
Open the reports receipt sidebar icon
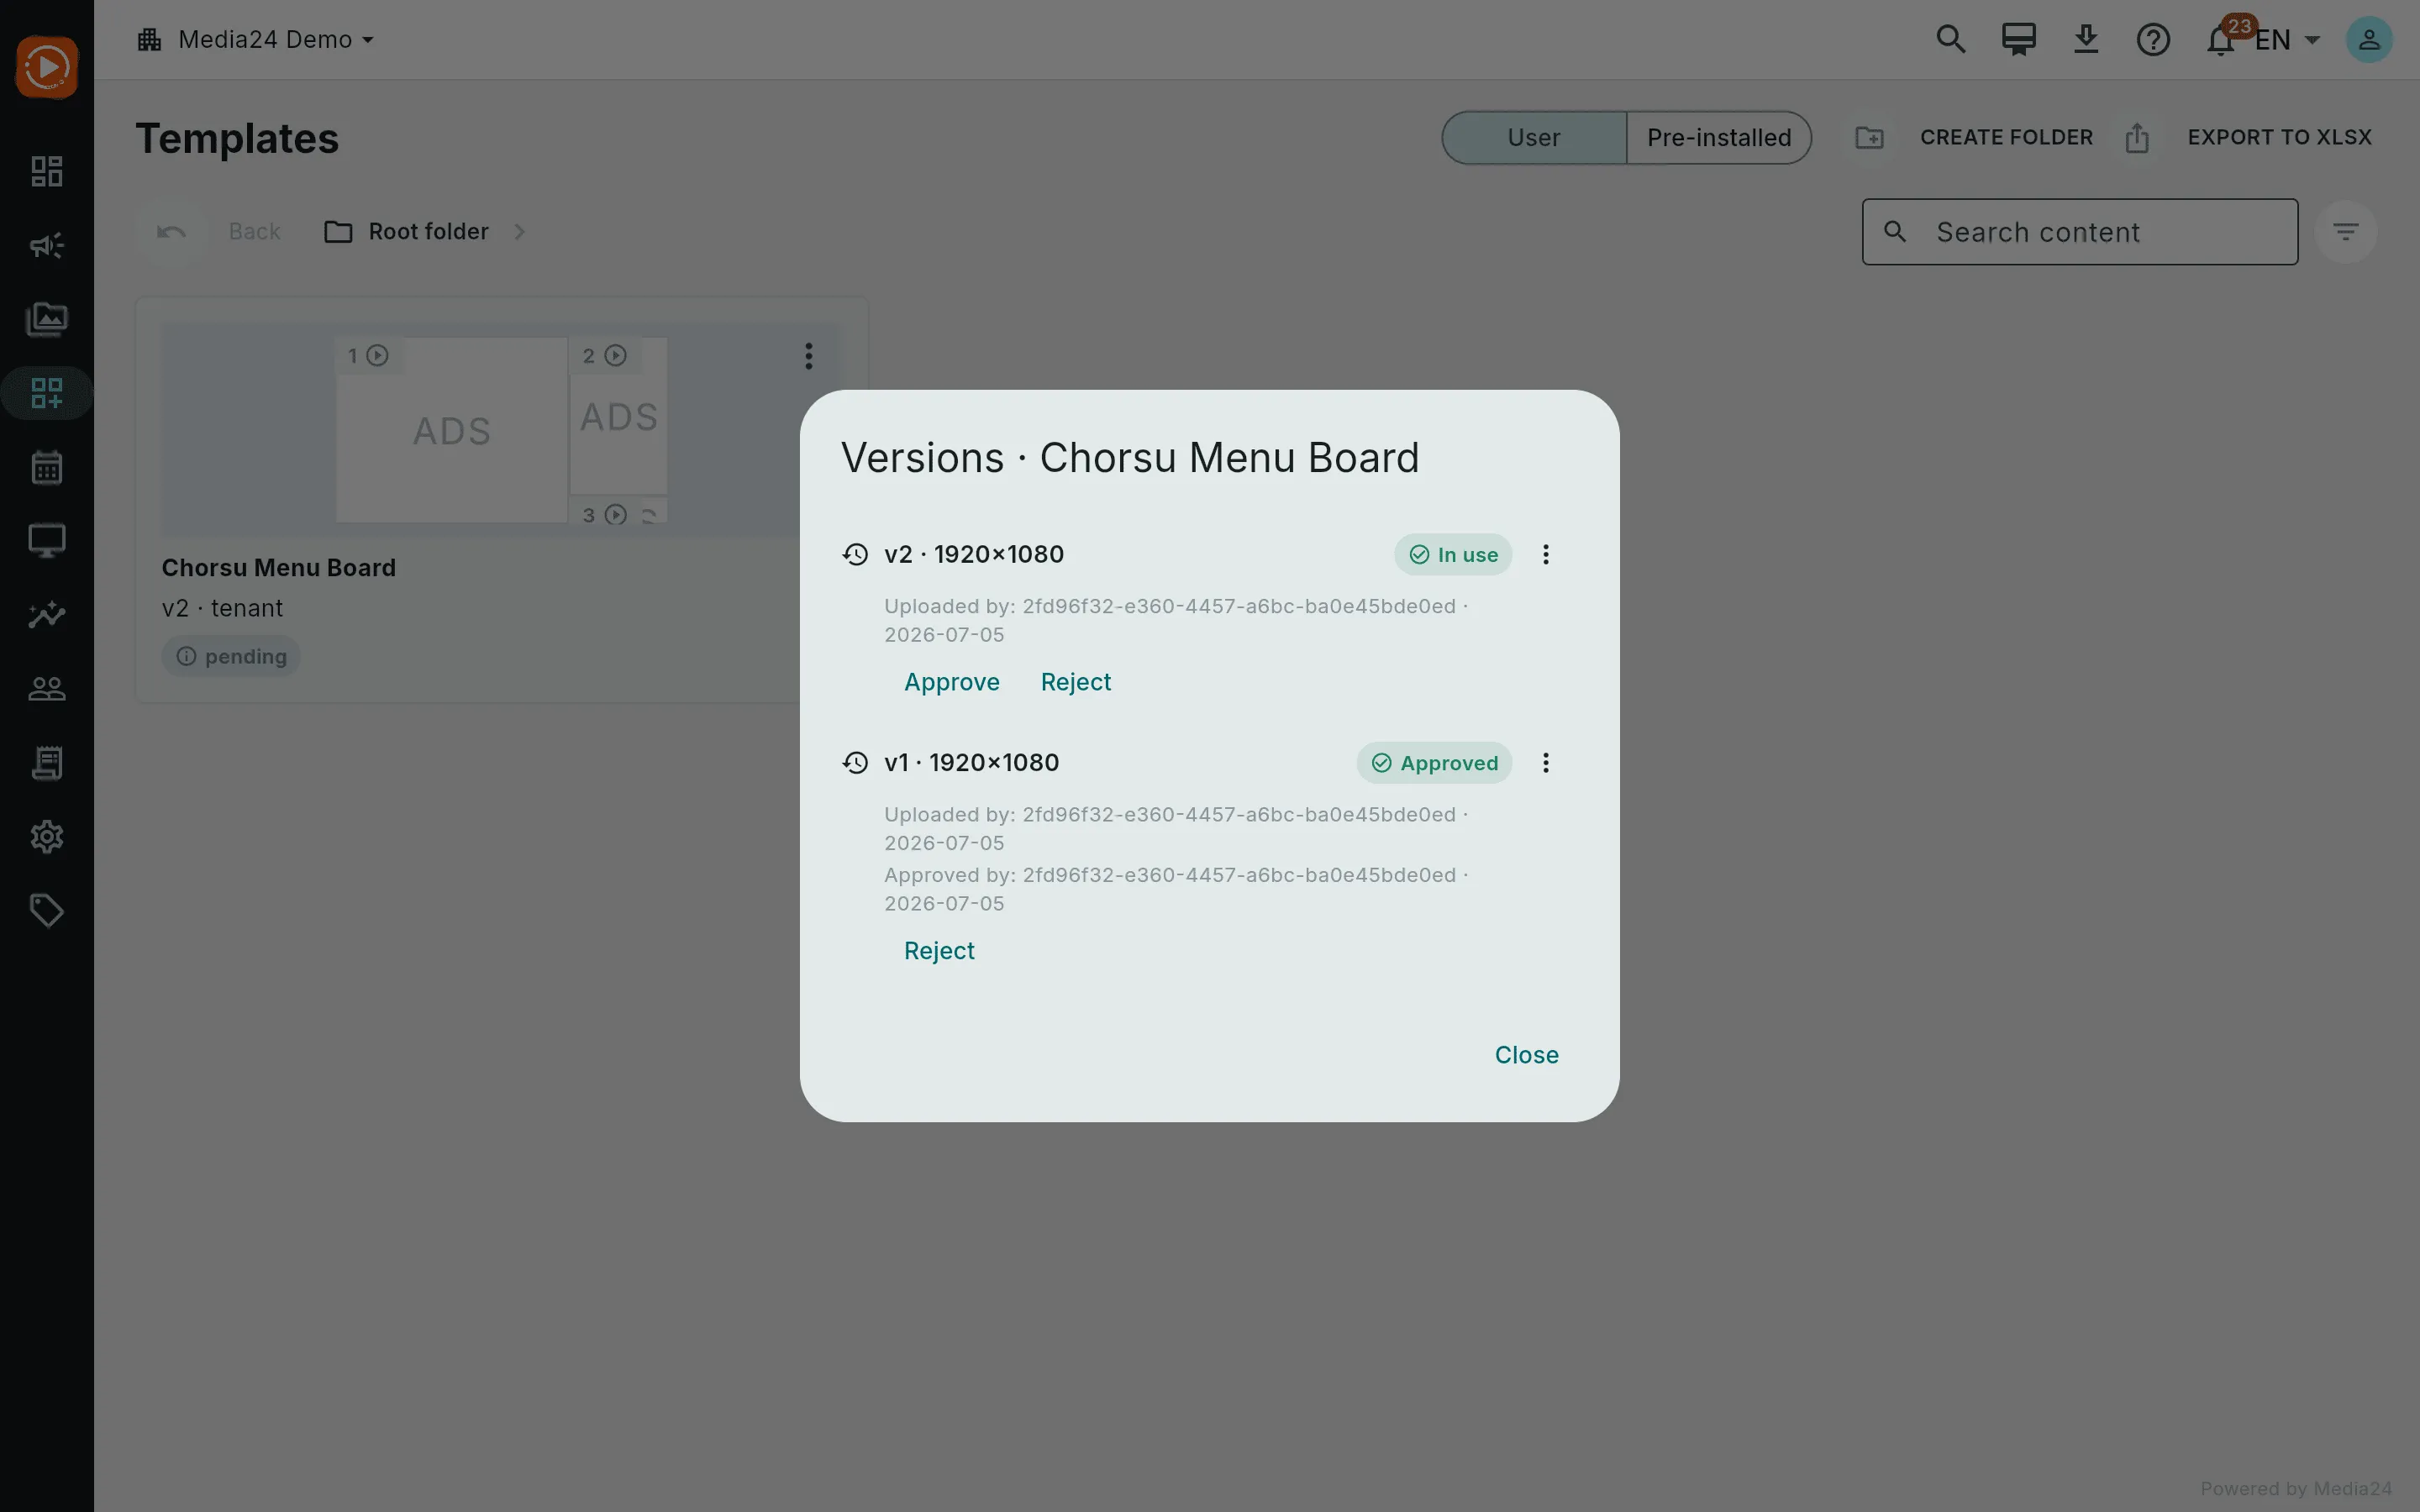click(47, 763)
